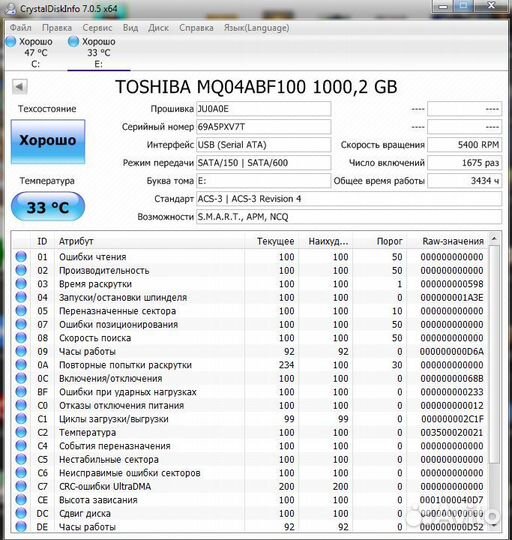This screenshot has height=540, width=512.
Task: Open the Правка menu
Action: [57, 28]
